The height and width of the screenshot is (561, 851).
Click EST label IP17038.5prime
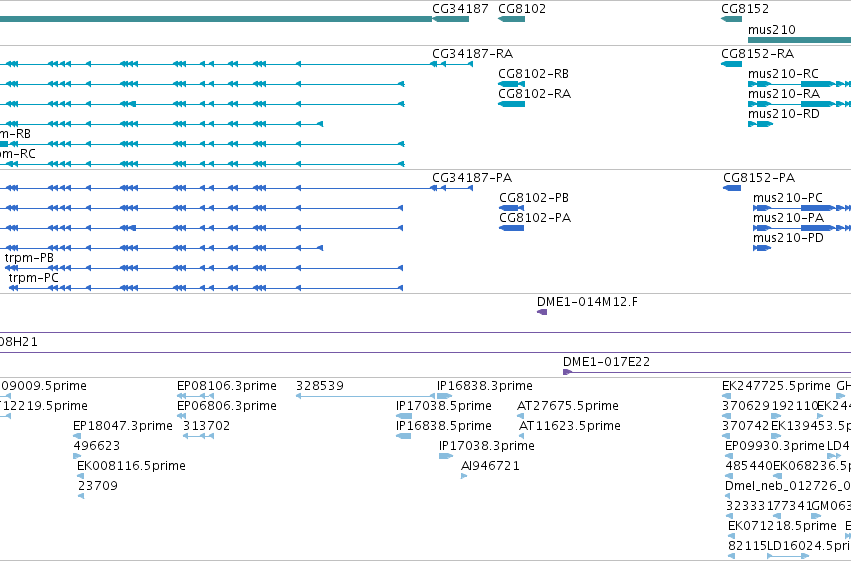tap(443, 406)
